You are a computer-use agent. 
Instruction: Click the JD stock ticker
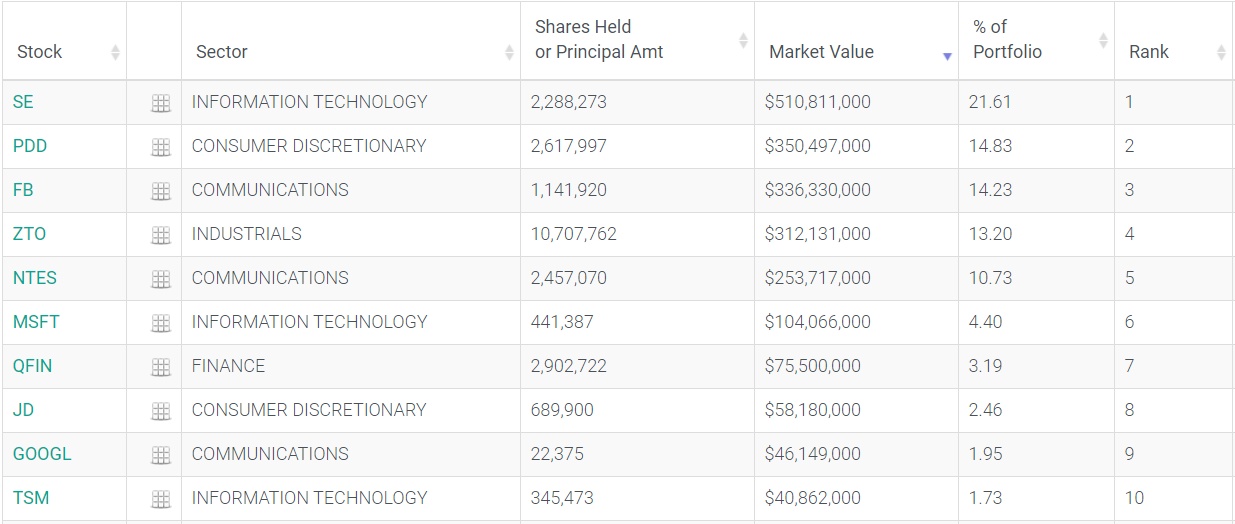[x=23, y=410]
